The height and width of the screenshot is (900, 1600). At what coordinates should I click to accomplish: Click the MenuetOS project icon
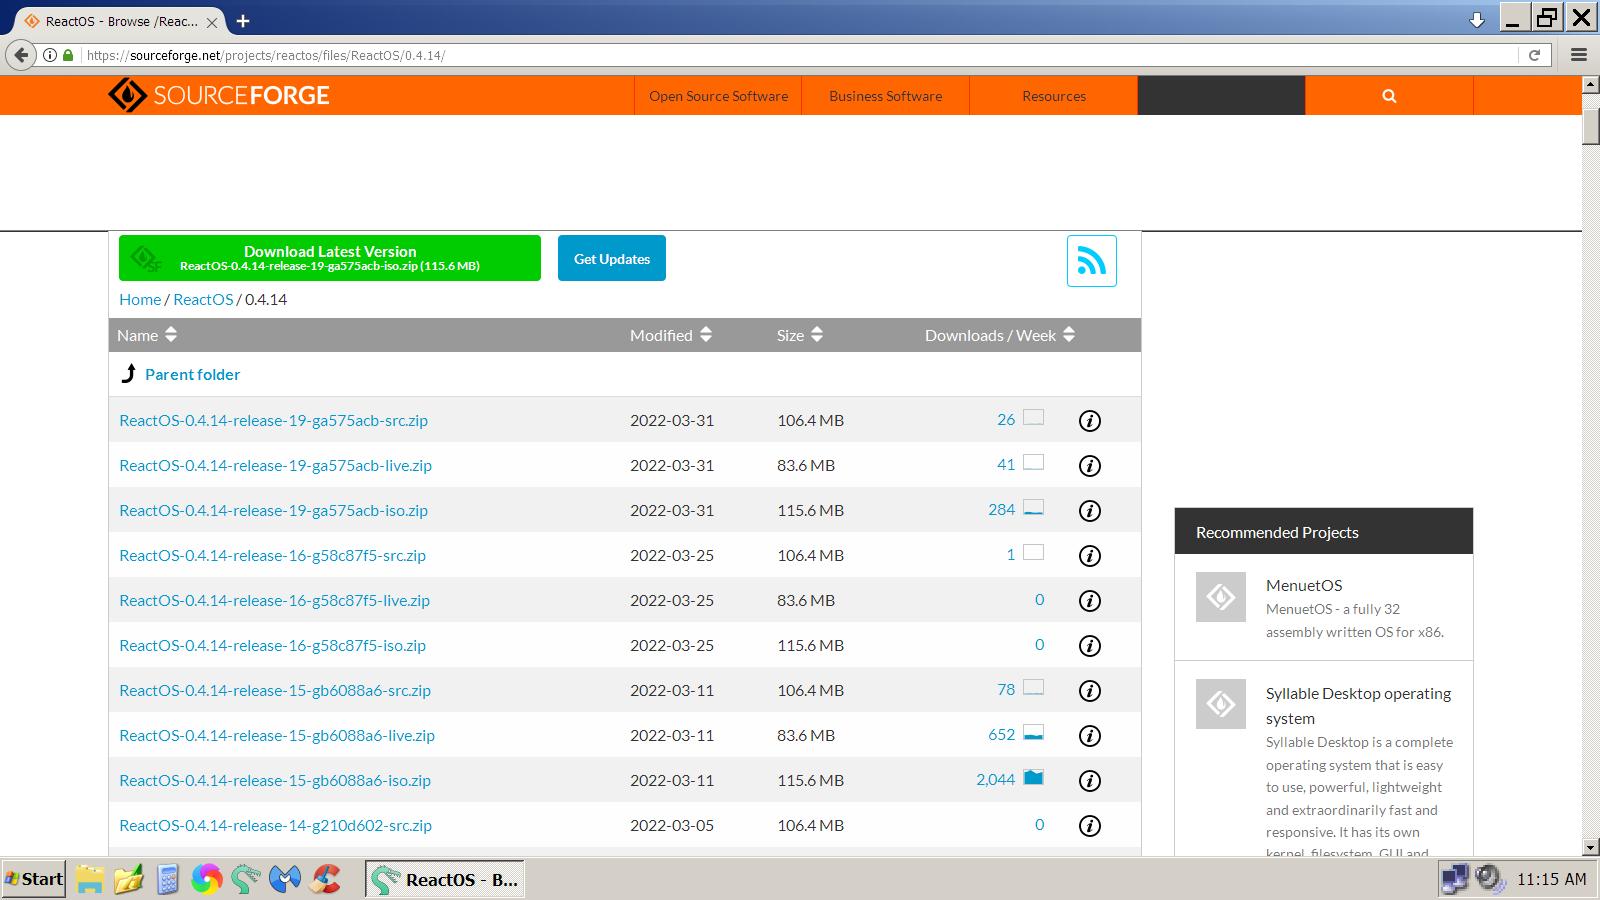click(1221, 597)
